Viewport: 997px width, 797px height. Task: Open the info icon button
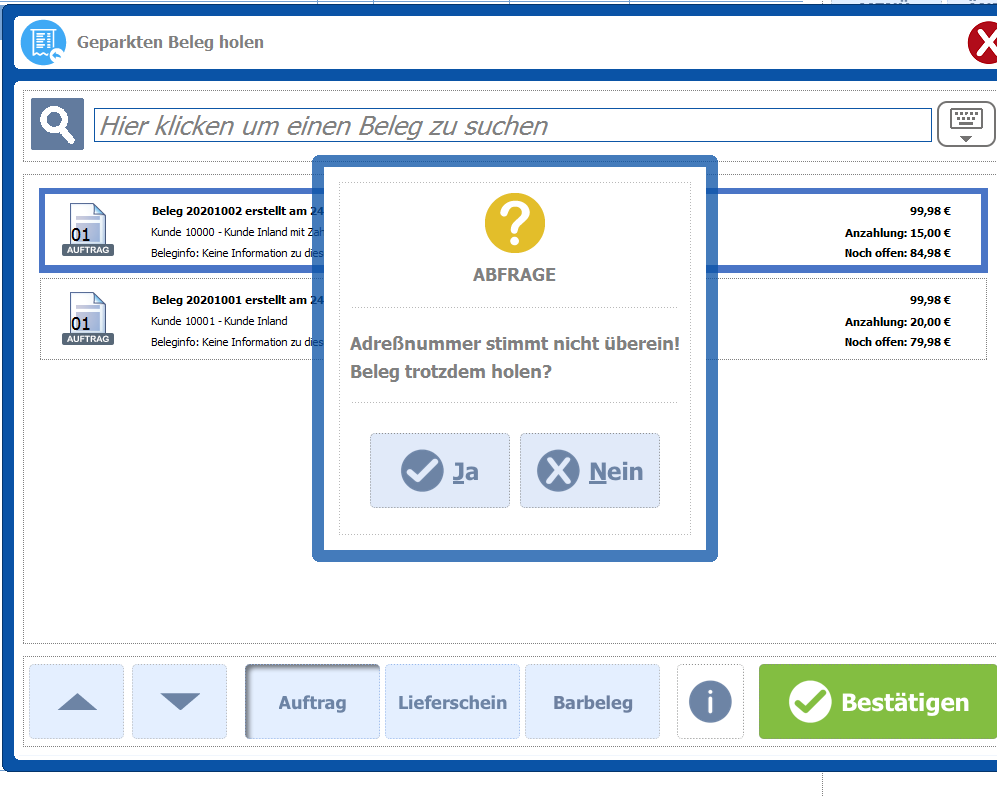(710, 702)
